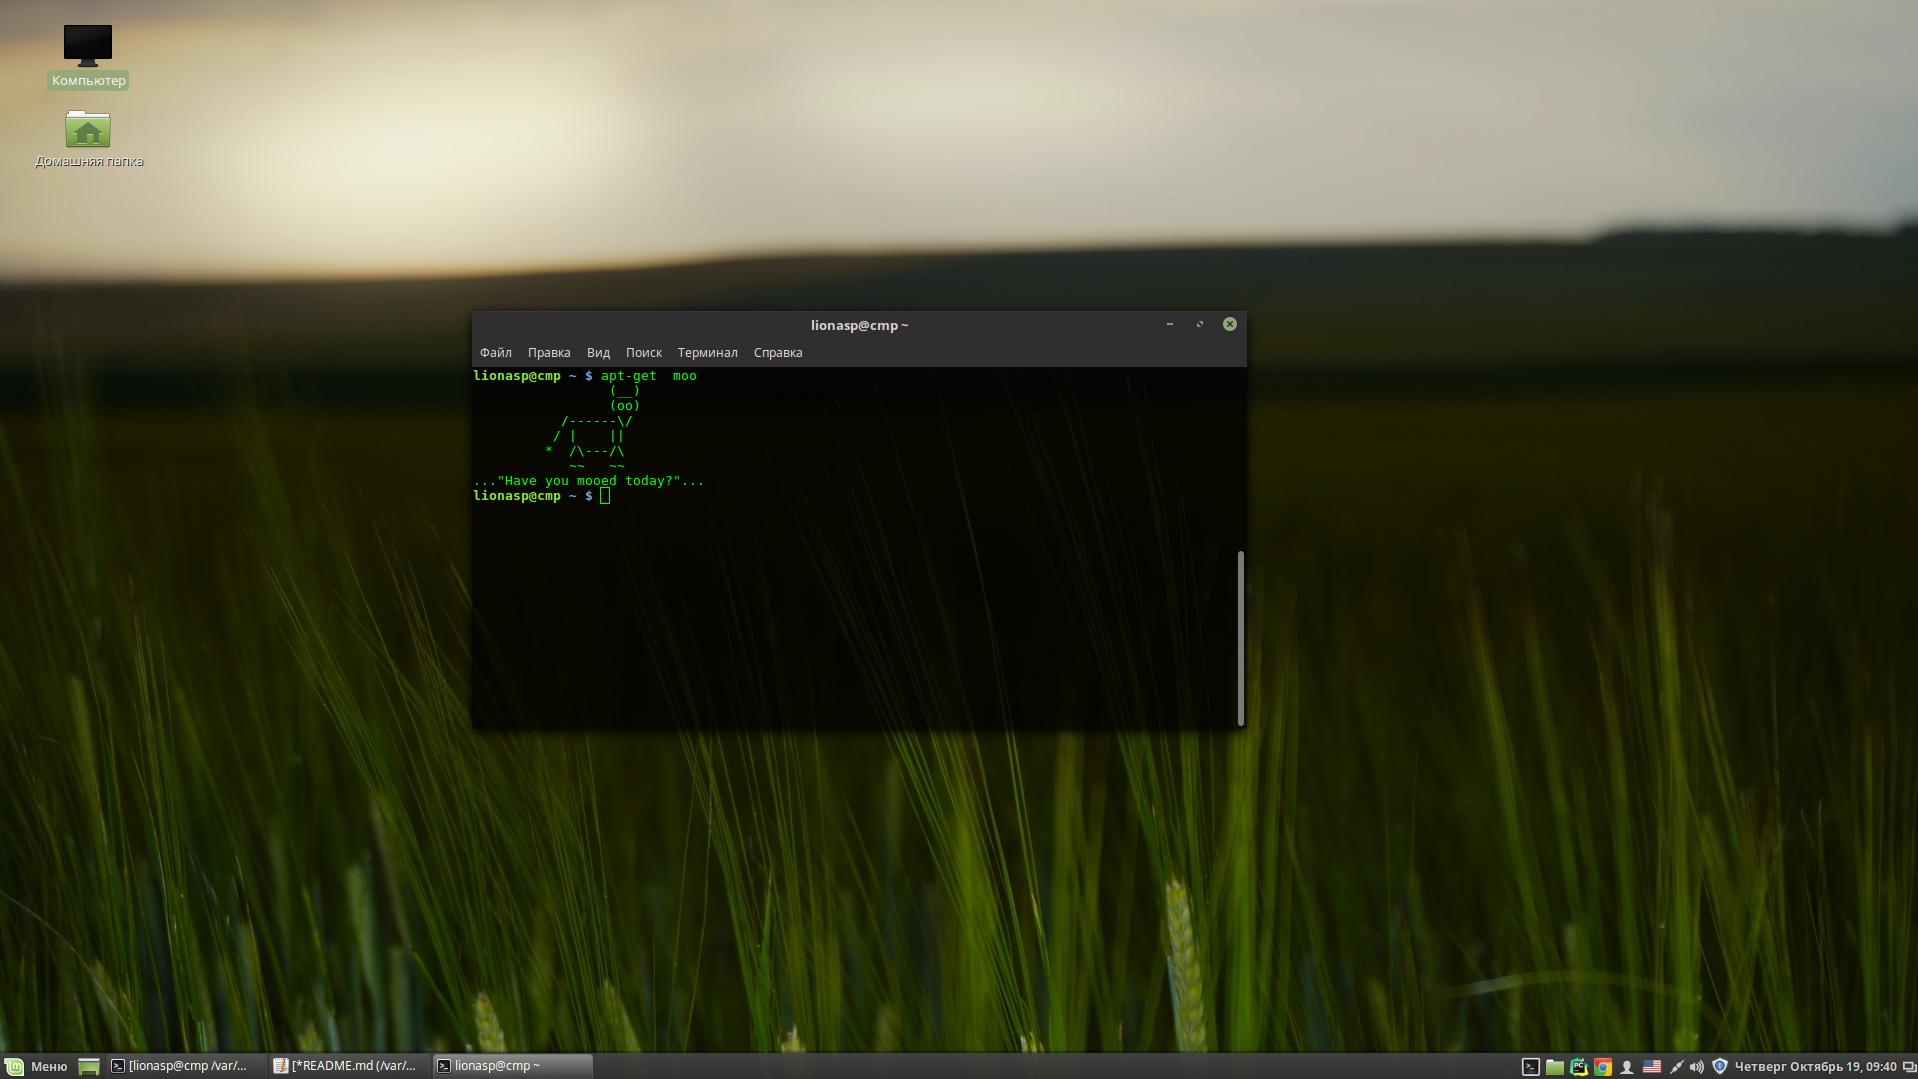Close the lionasp@cmp terminal window

[1229, 324]
